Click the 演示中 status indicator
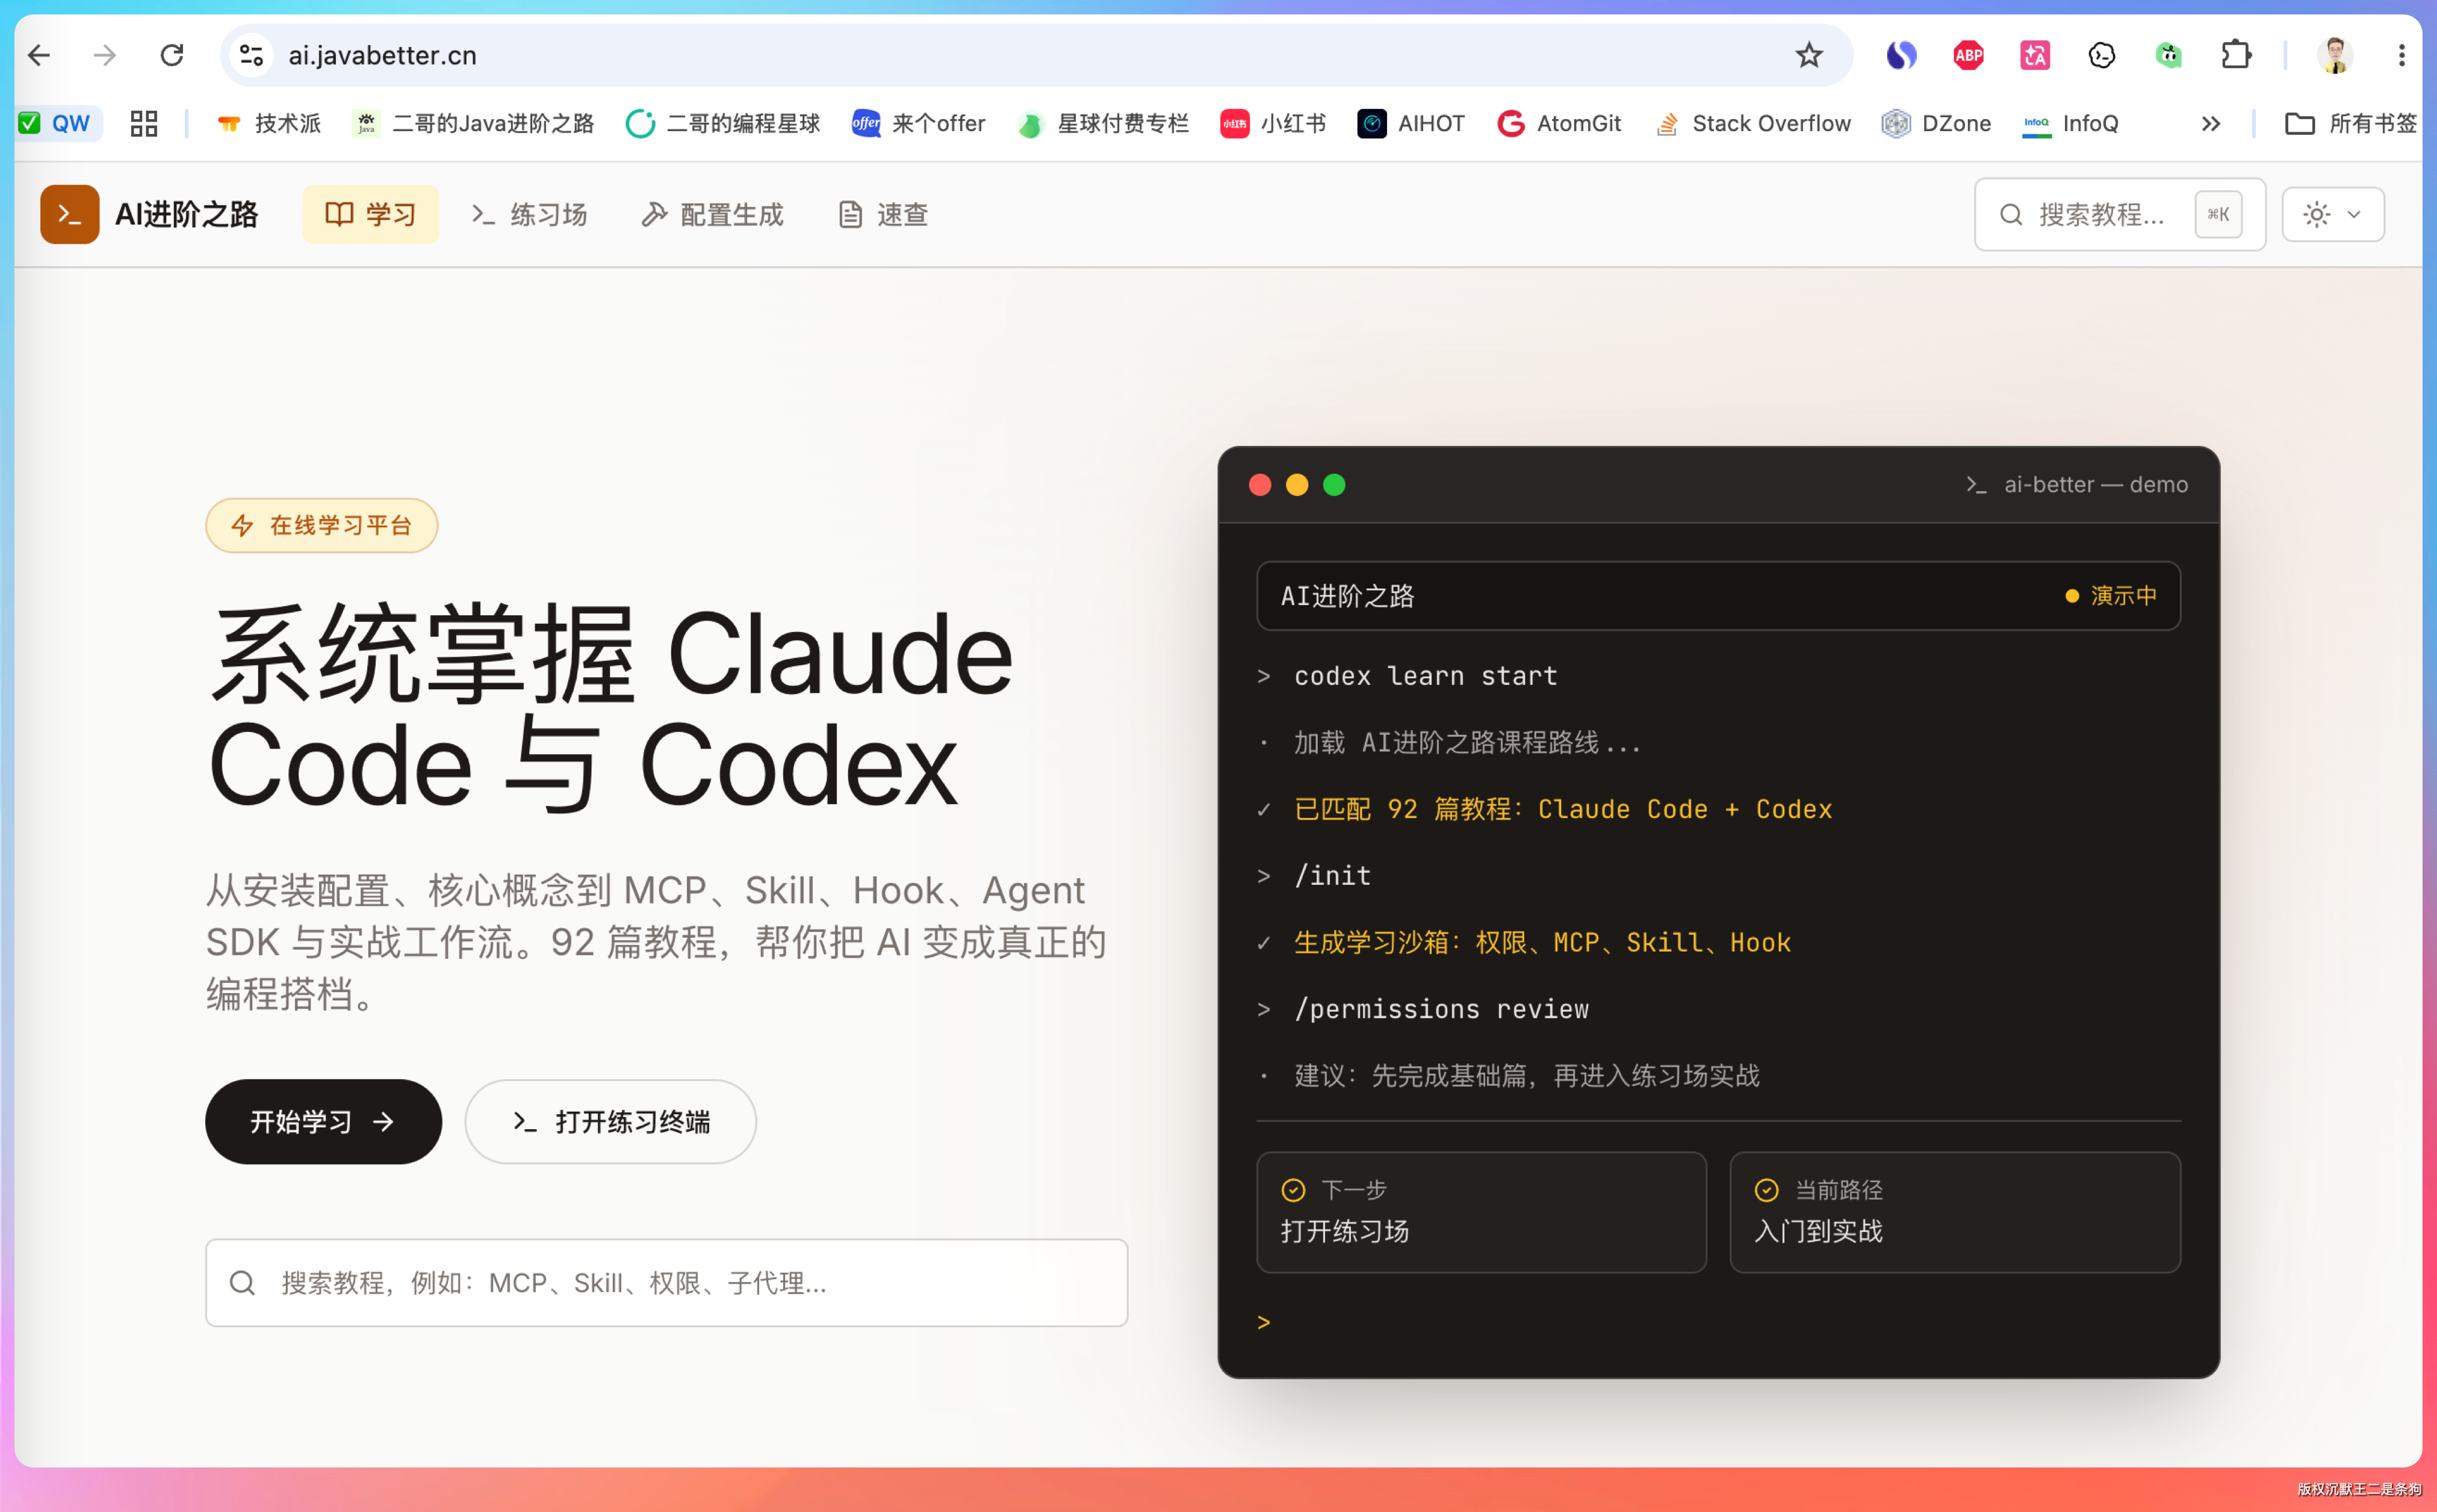The width and height of the screenshot is (2437, 1512). pyautogui.click(x=2111, y=596)
